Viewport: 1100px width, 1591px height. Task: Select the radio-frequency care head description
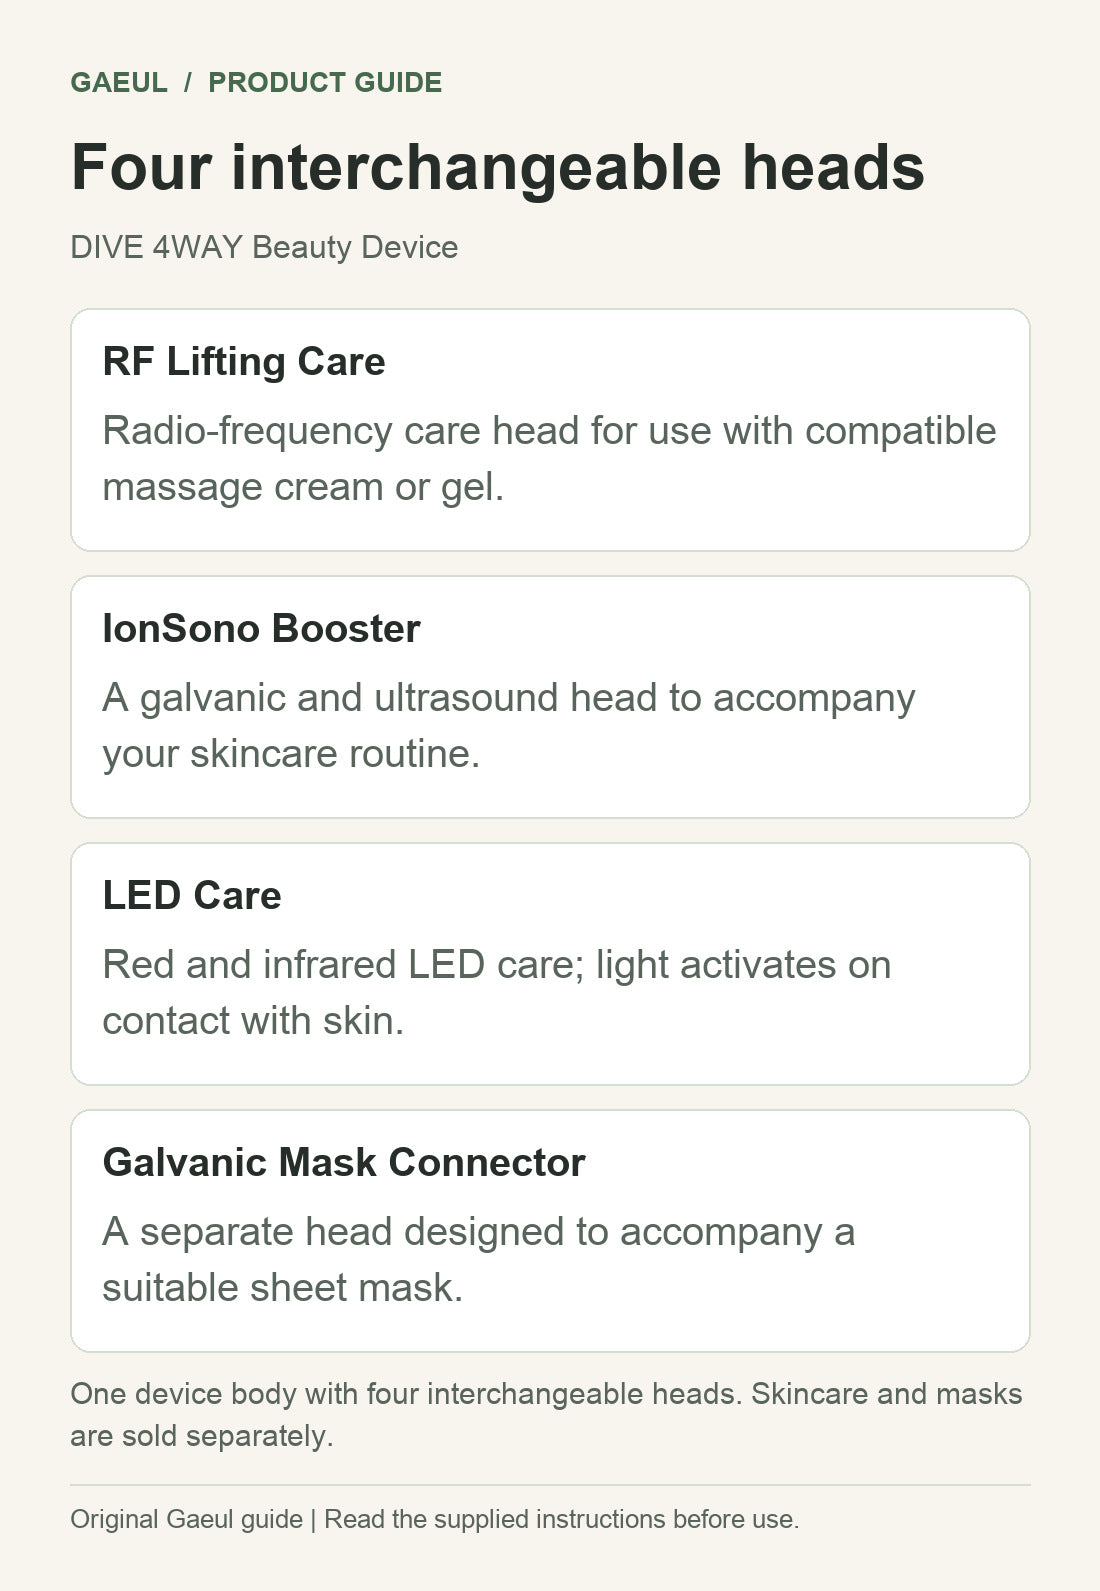tap(549, 459)
